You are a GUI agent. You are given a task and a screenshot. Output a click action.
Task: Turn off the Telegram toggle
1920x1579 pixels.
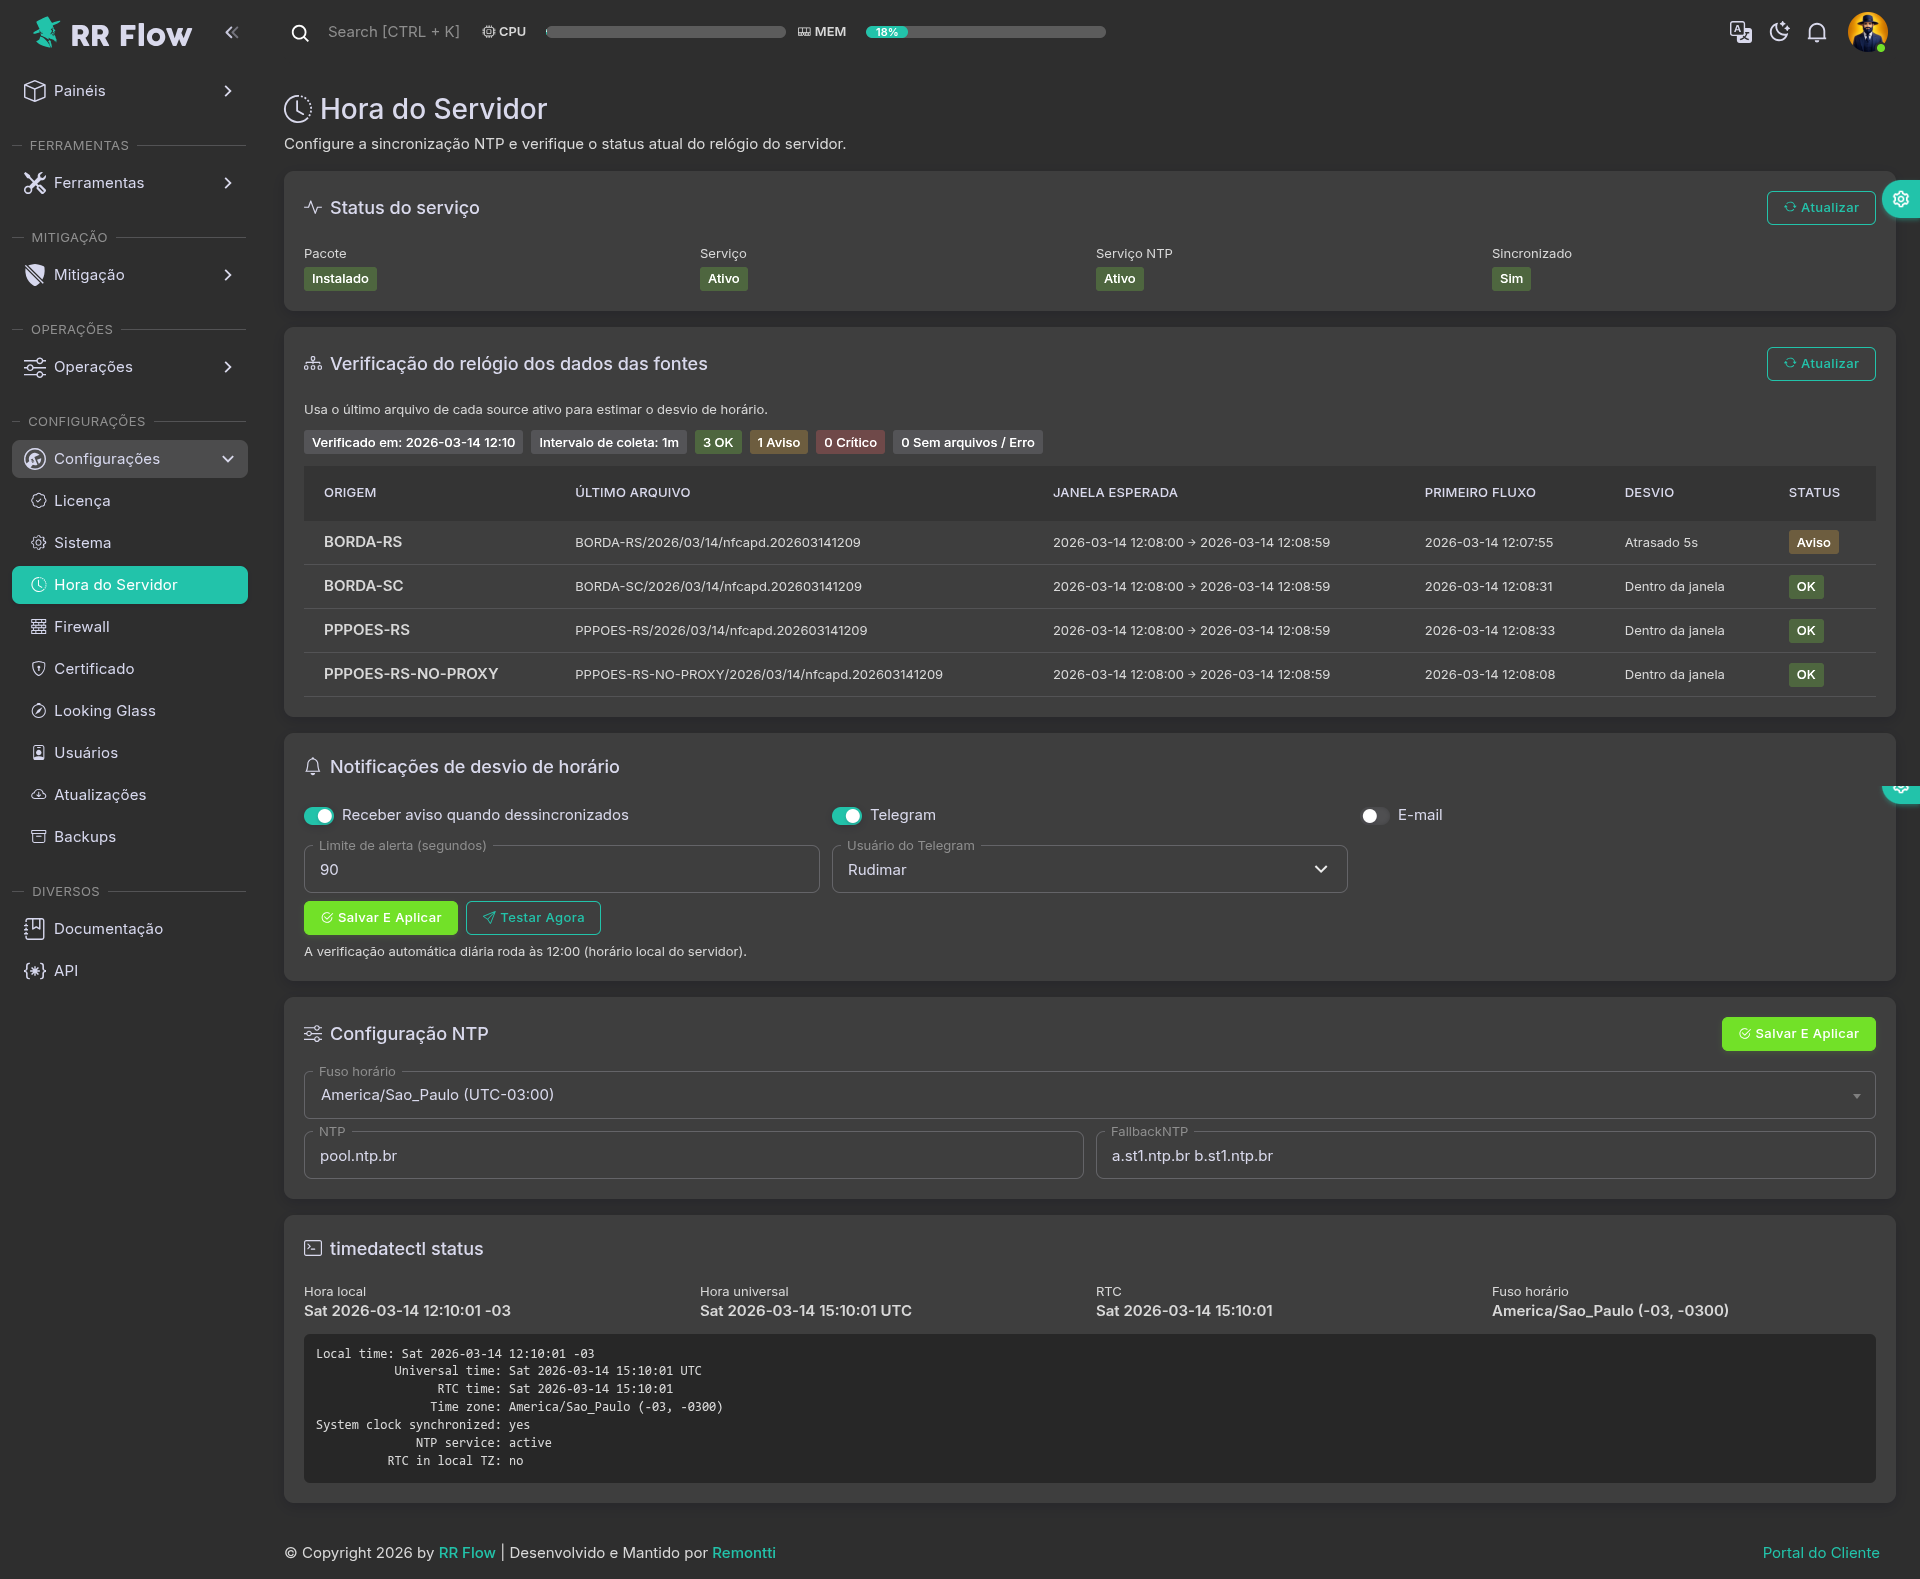click(x=847, y=816)
